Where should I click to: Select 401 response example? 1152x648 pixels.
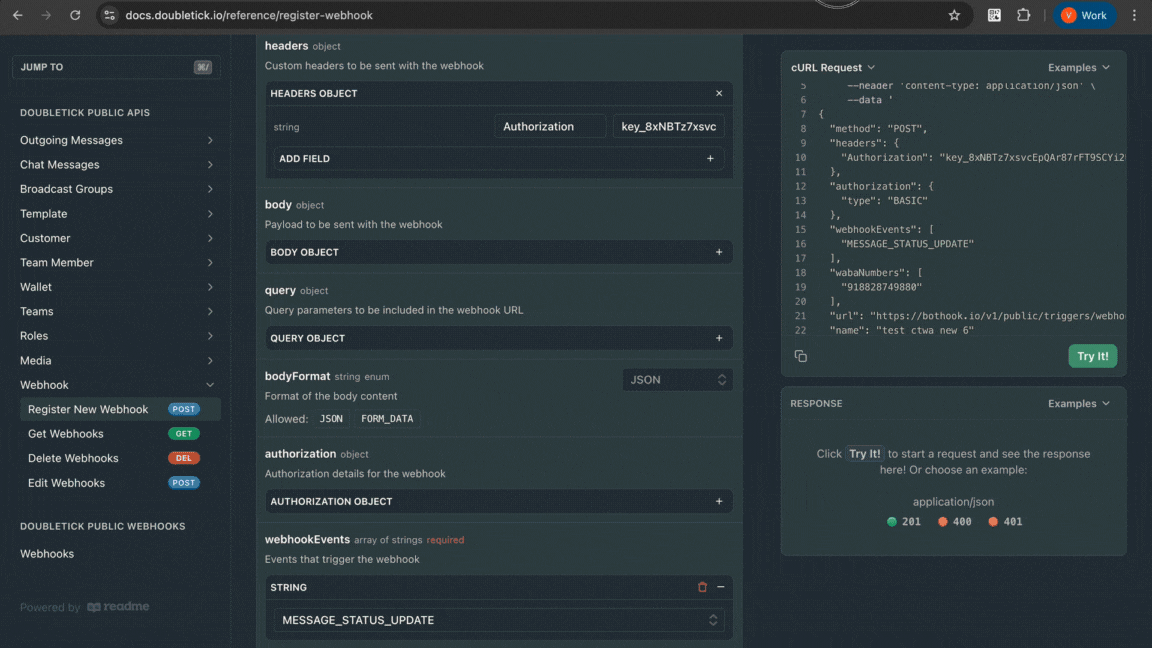tap(1006, 521)
